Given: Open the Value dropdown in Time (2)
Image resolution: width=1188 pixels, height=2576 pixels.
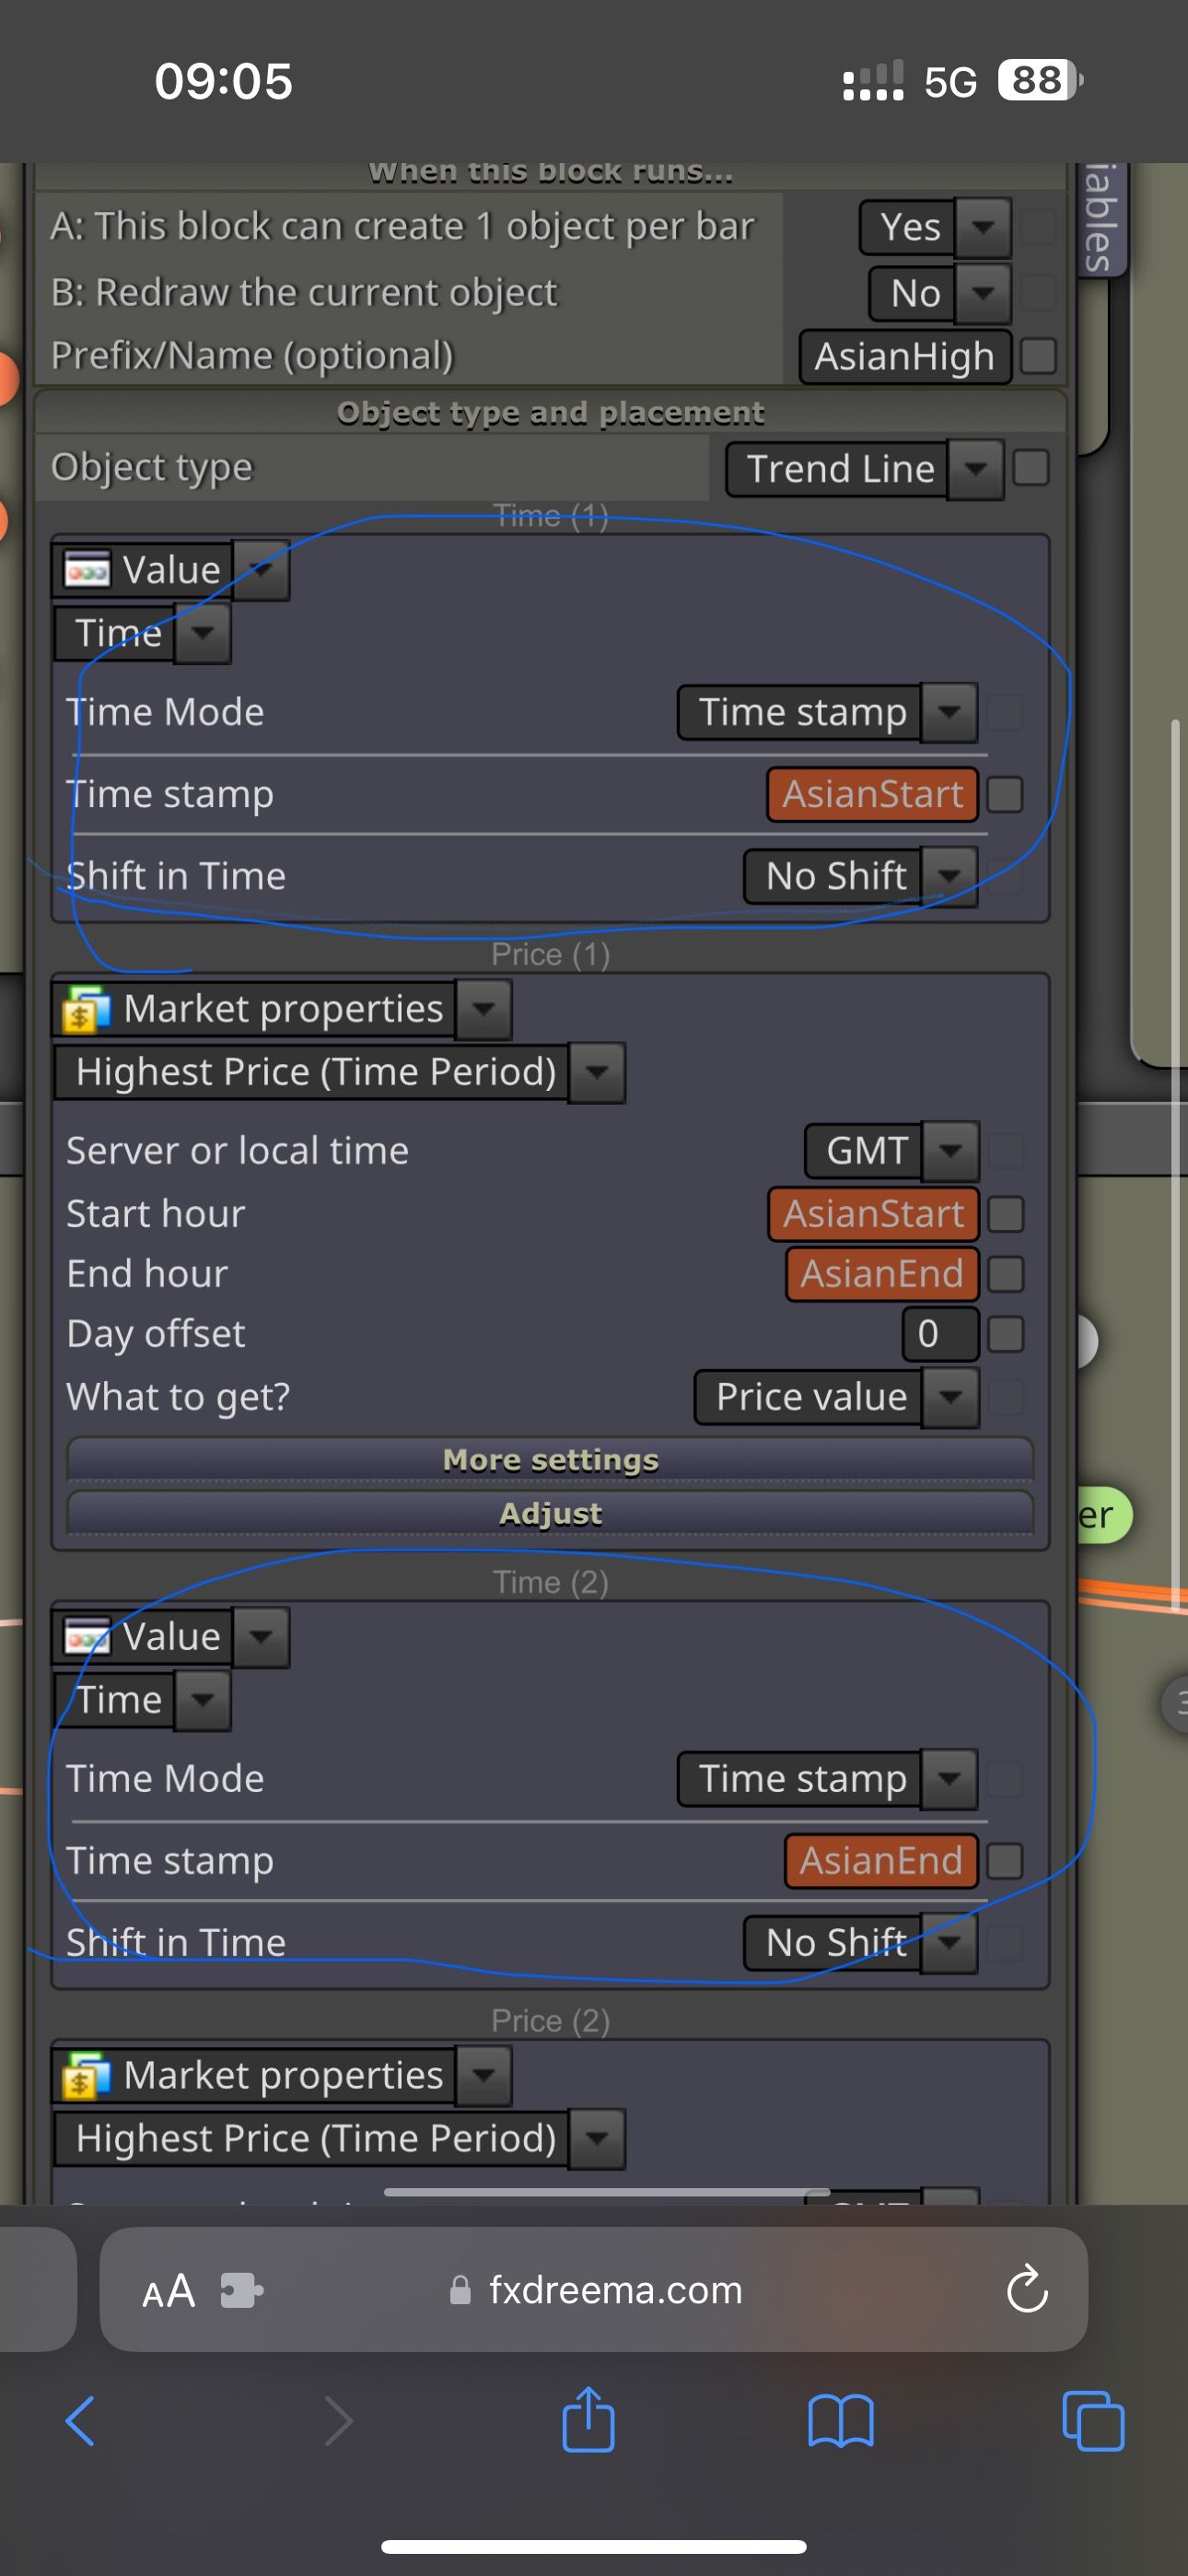Looking at the screenshot, I should [x=171, y=1637].
